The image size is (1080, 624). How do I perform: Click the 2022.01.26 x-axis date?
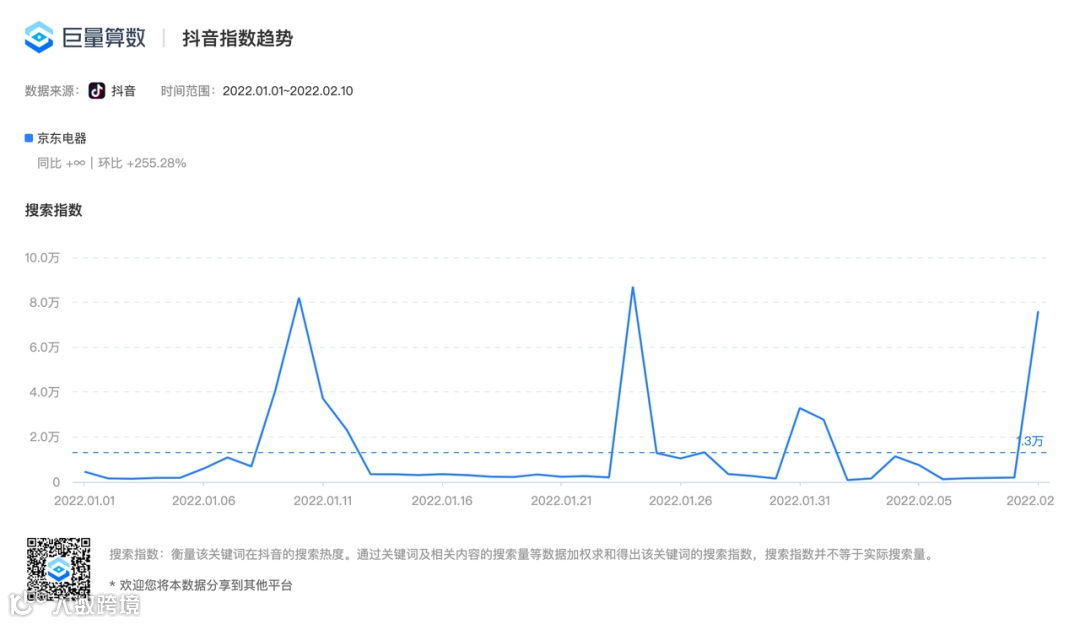(680, 501)
